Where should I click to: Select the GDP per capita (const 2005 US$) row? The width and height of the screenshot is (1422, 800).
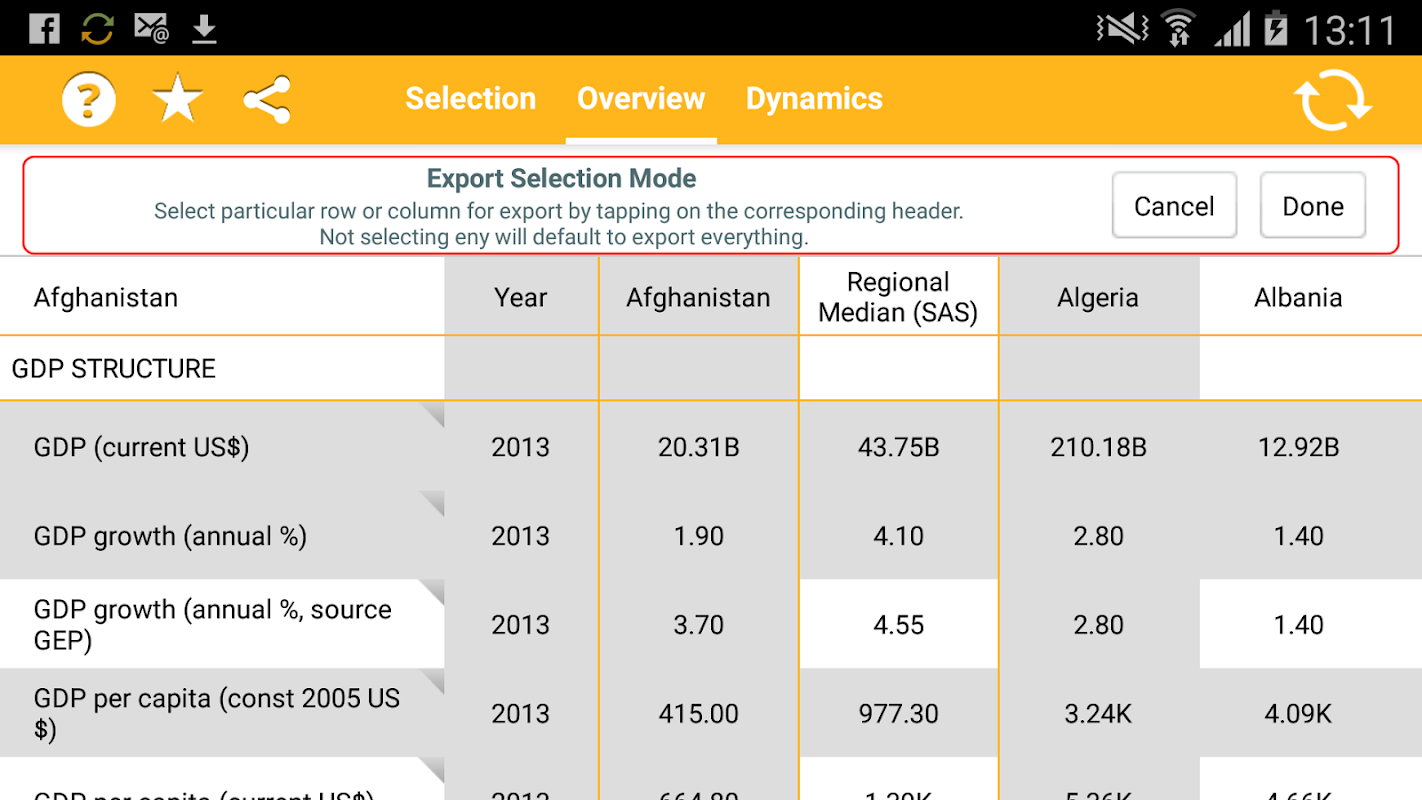[222, 713]
